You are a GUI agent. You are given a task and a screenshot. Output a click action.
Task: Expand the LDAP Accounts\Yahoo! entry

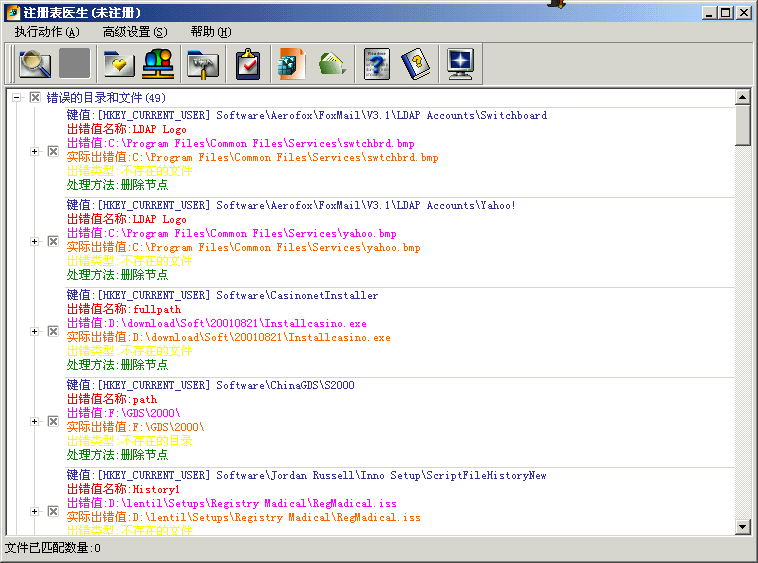click(x=35, y=241)
